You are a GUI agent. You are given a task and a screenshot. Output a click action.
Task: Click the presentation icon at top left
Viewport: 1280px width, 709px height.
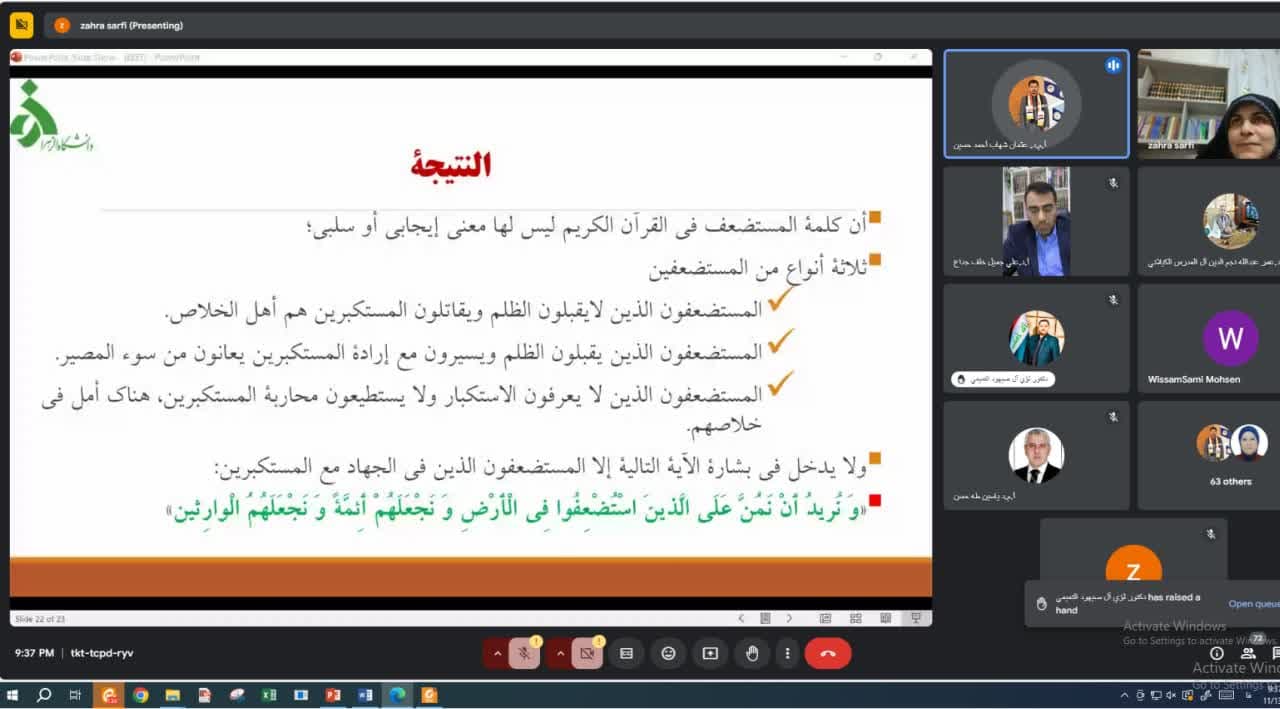(x=21, y=25)
